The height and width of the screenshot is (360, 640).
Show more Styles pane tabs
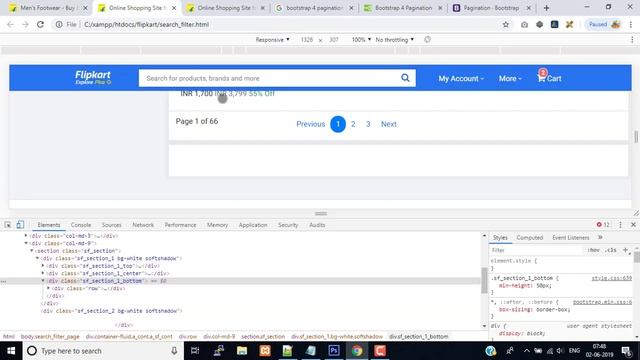click(x=600, y=238)
